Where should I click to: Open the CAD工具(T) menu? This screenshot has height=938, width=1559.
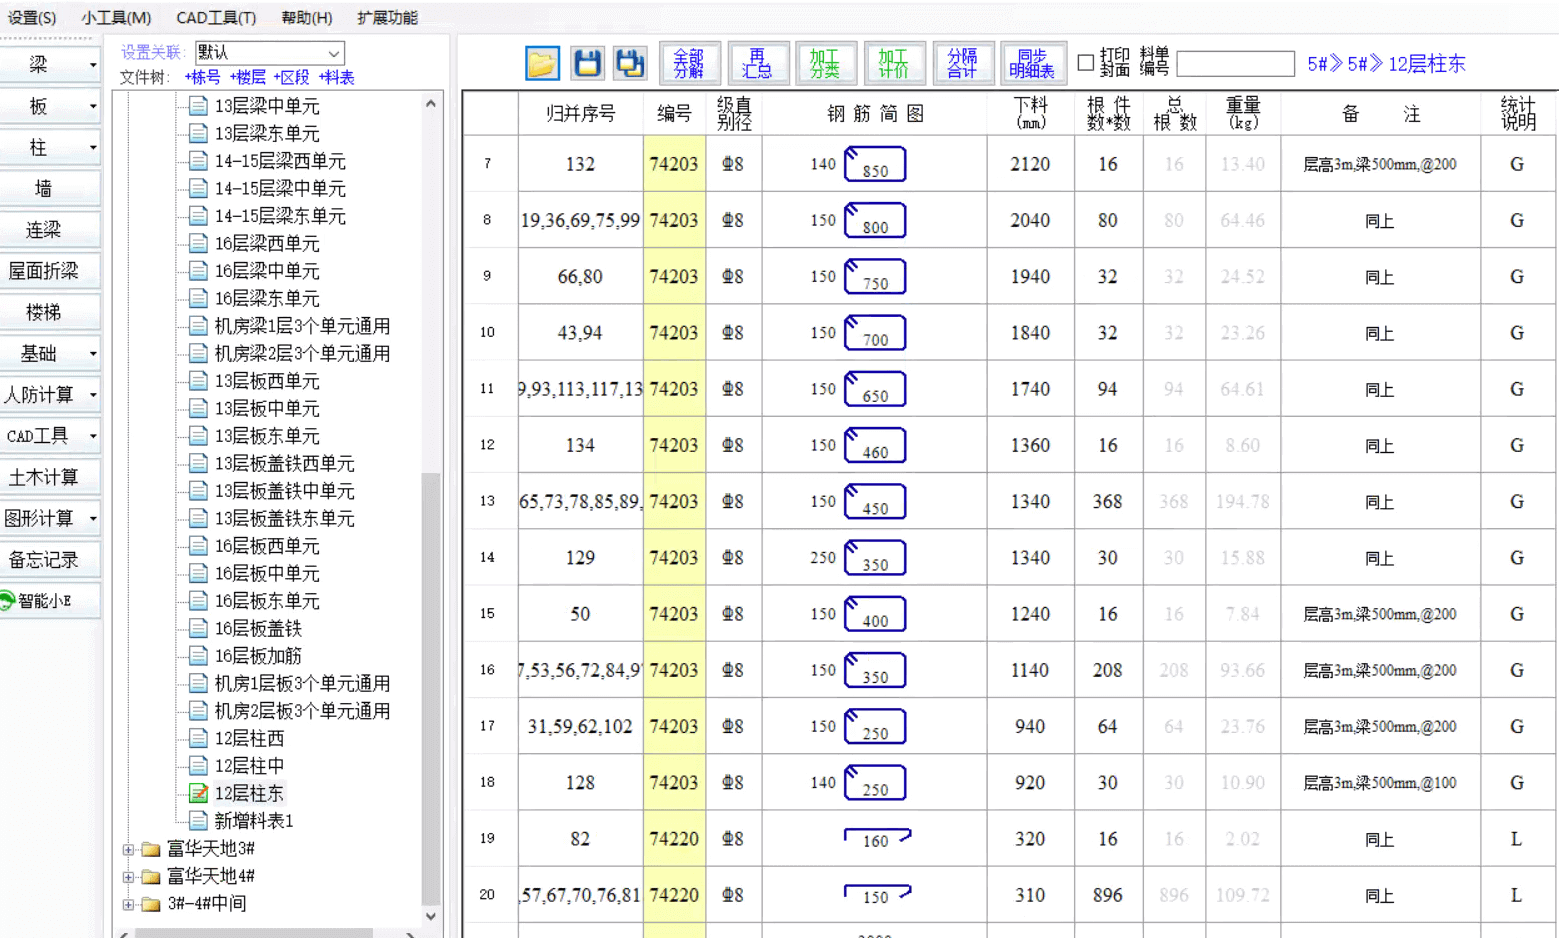point(216,18)
